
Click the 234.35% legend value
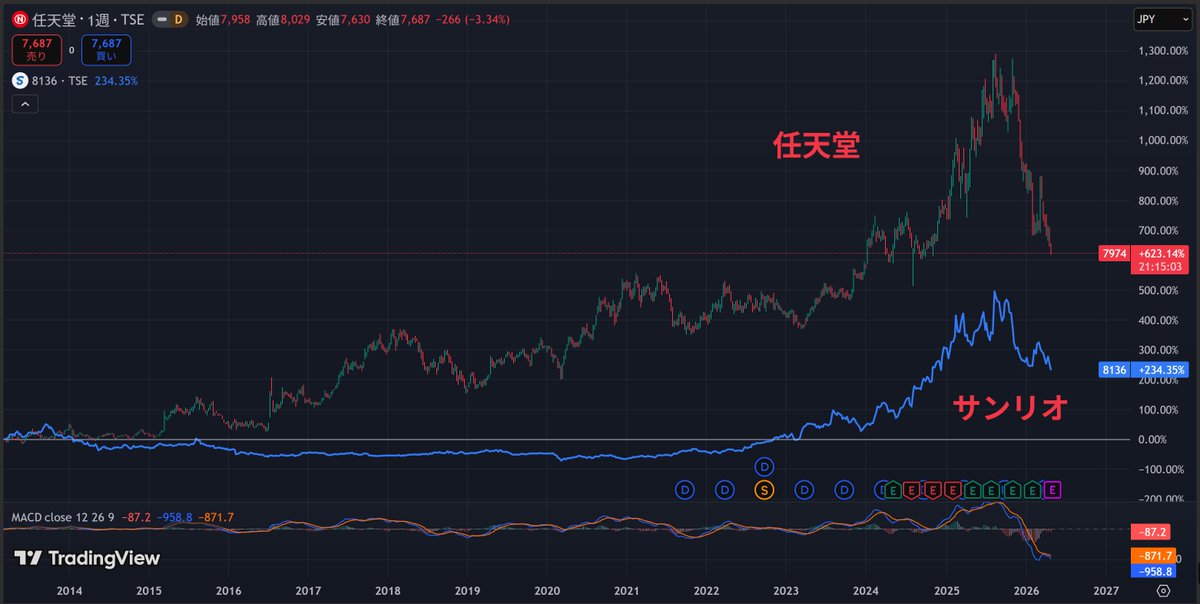(x=116, y=81)
